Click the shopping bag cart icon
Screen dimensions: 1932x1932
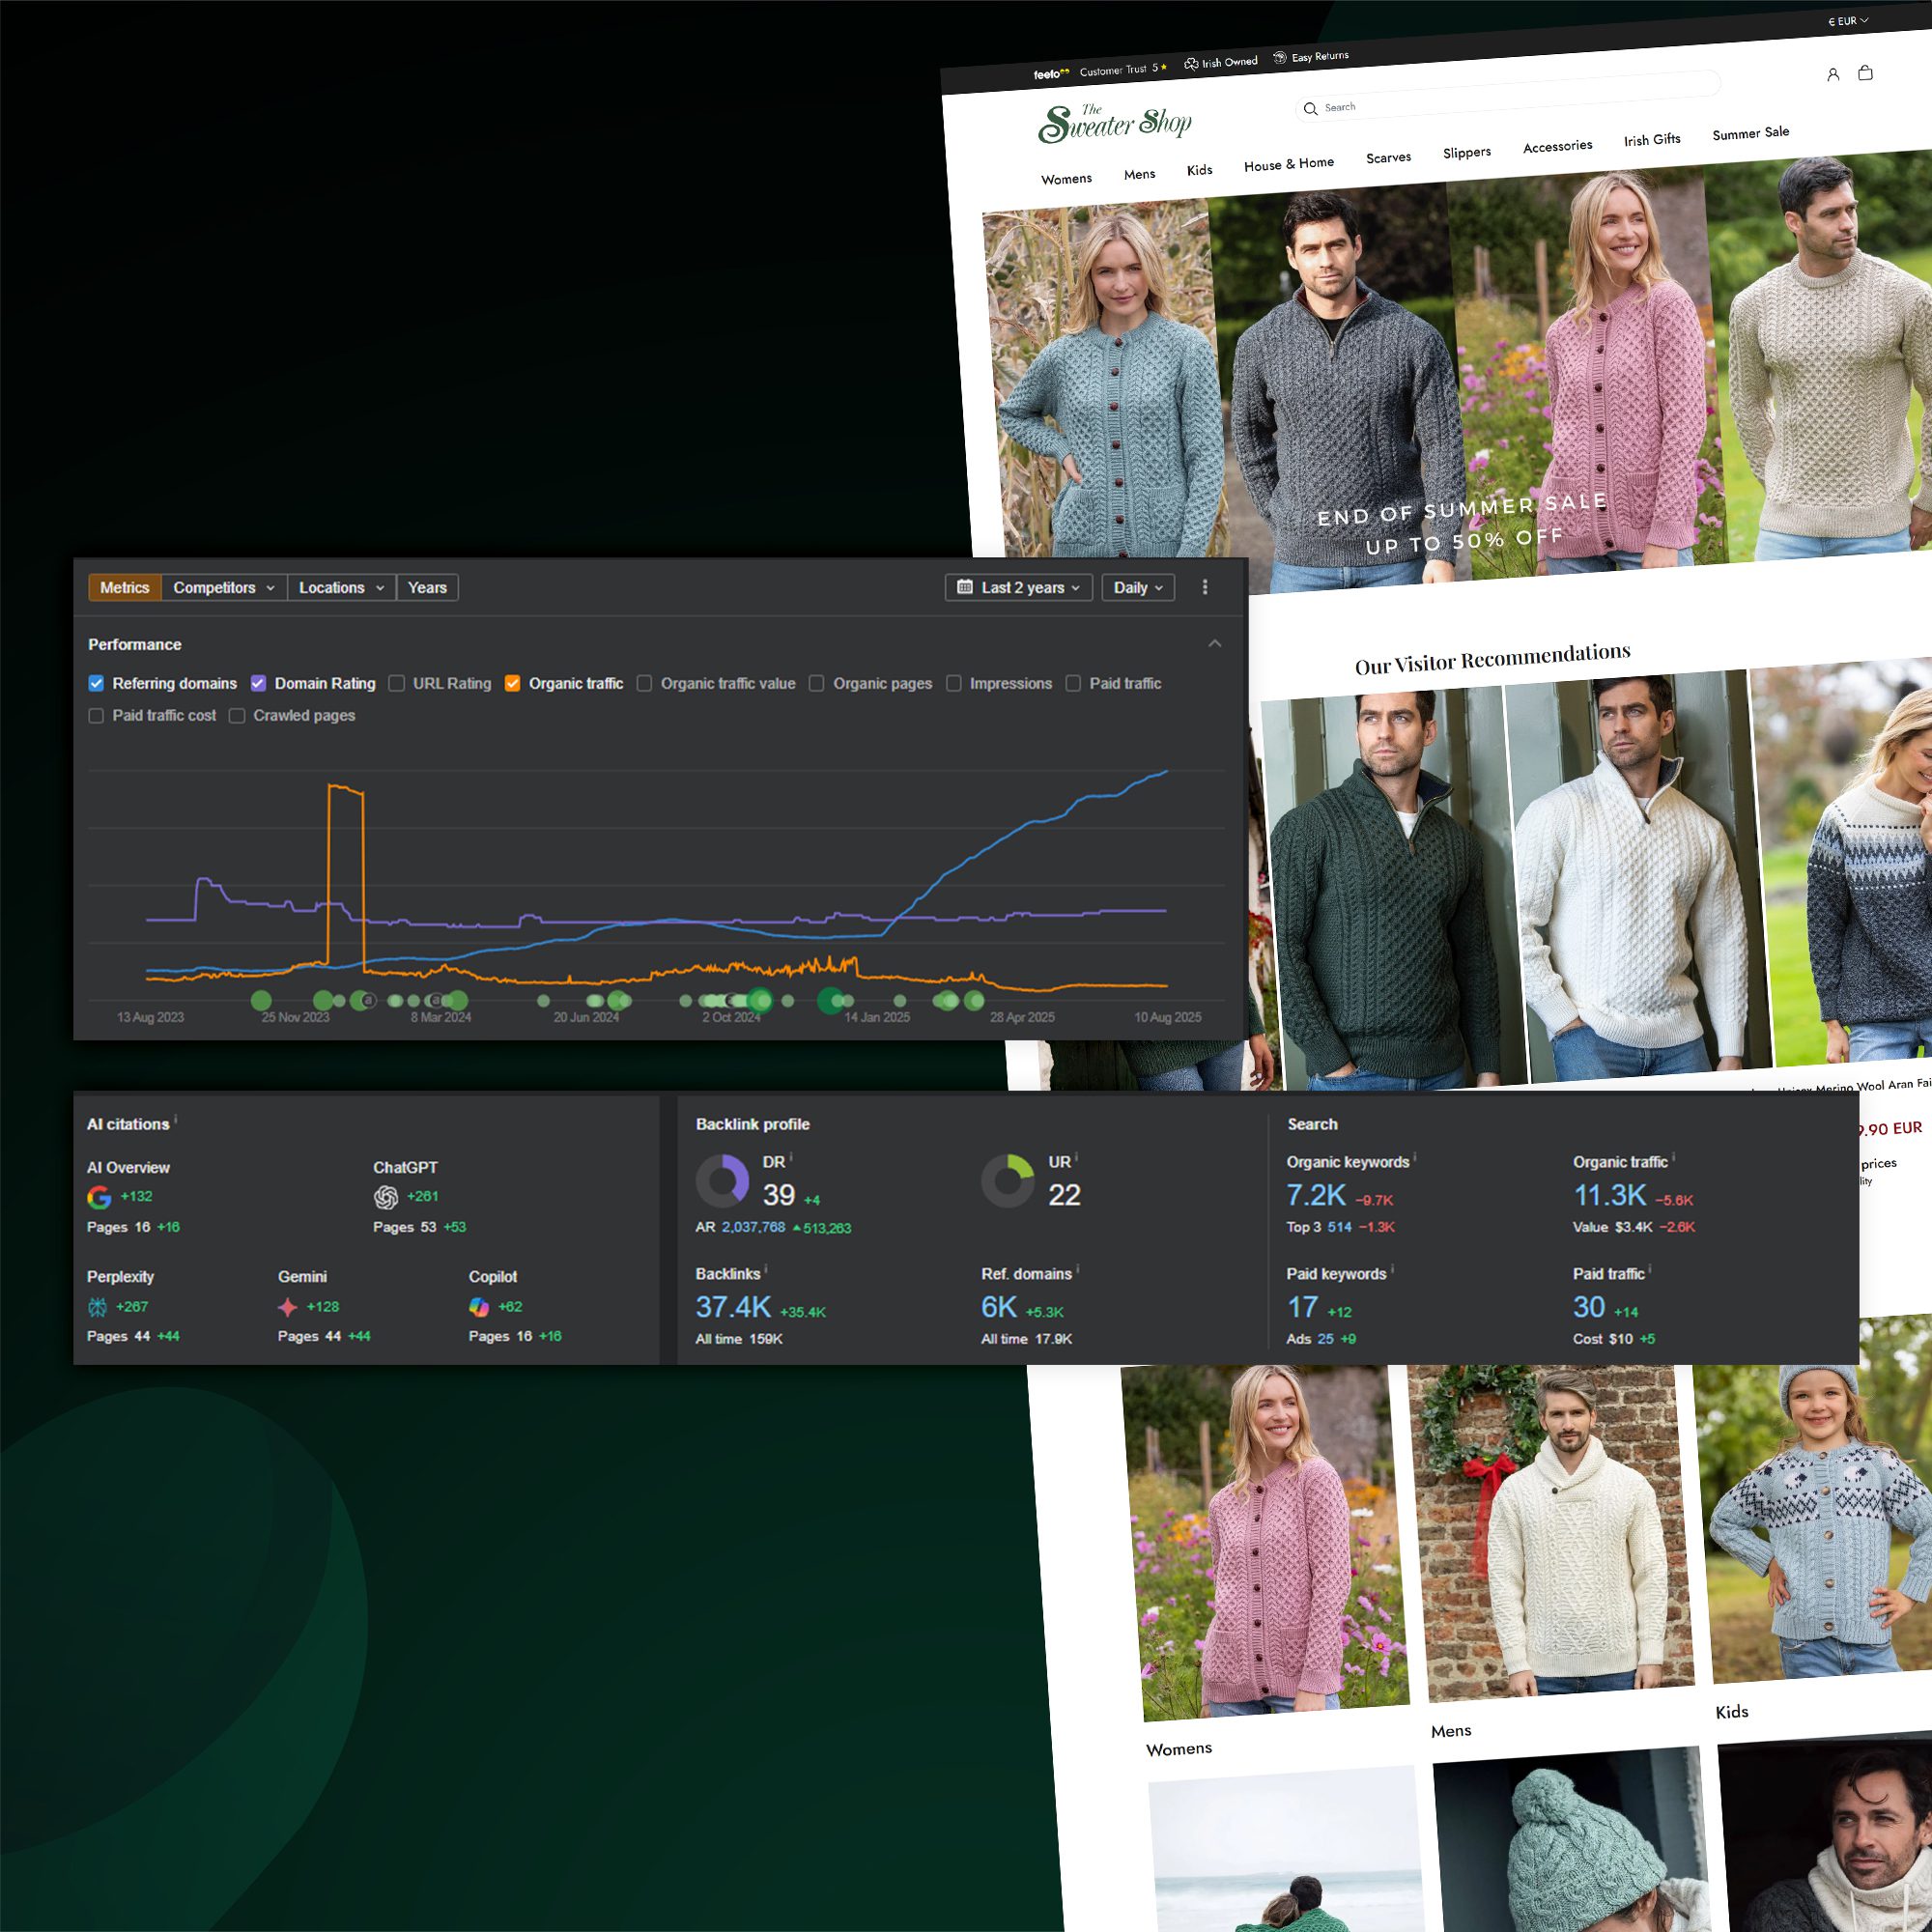[x=1865, y=73]
